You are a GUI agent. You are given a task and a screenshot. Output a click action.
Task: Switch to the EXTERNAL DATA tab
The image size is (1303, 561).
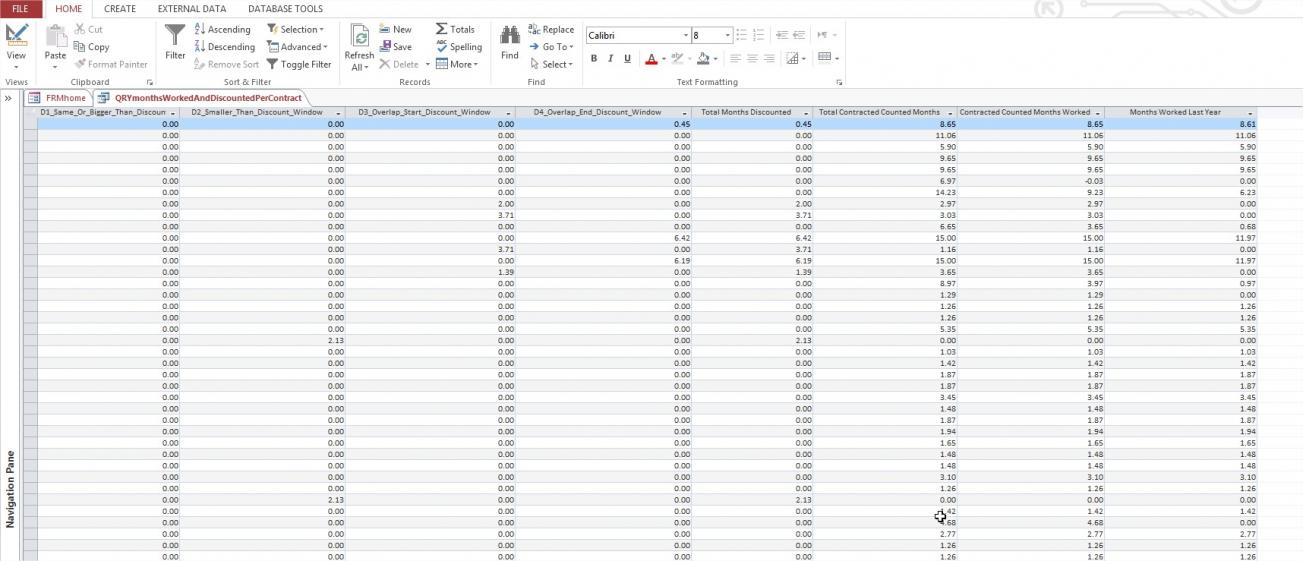click(x=192, y=9)
